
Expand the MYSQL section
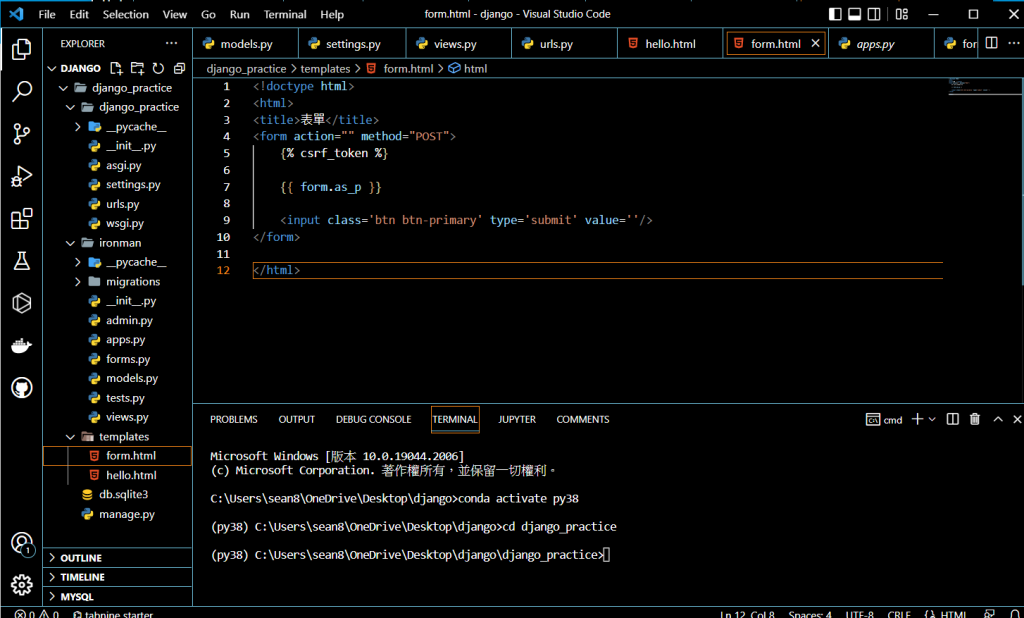(x=118, y=596)
